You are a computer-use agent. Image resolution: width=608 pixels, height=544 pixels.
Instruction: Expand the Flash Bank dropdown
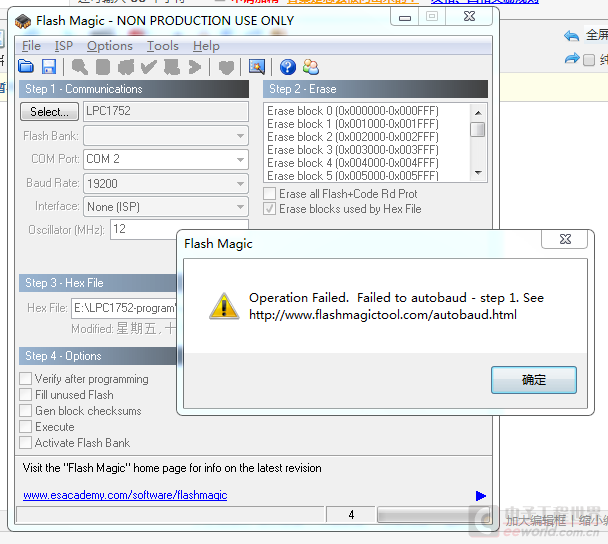pos(240,136)
